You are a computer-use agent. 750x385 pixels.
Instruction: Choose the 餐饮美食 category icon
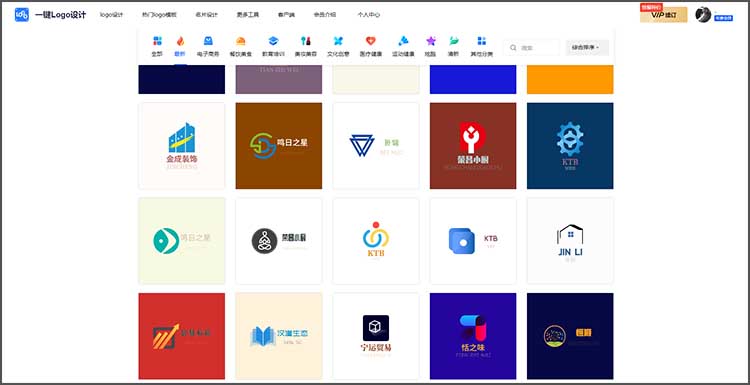tap(241, 41)
